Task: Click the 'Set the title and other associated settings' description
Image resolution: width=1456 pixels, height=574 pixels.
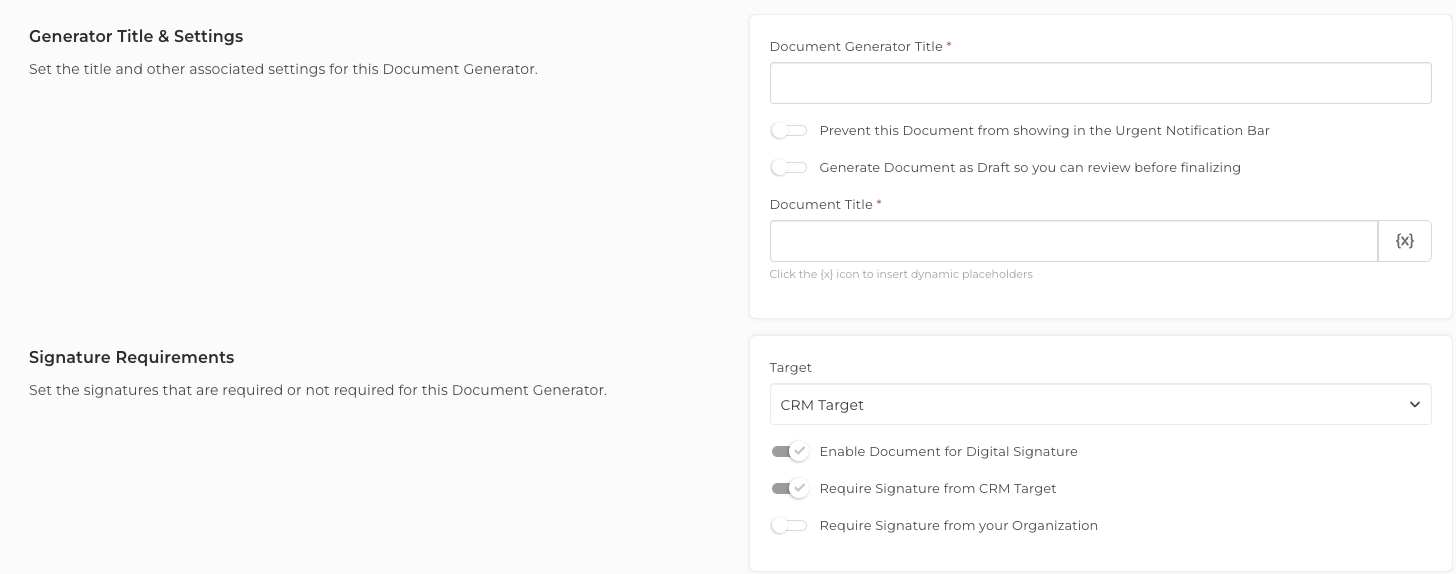Action: click(283, 70)
